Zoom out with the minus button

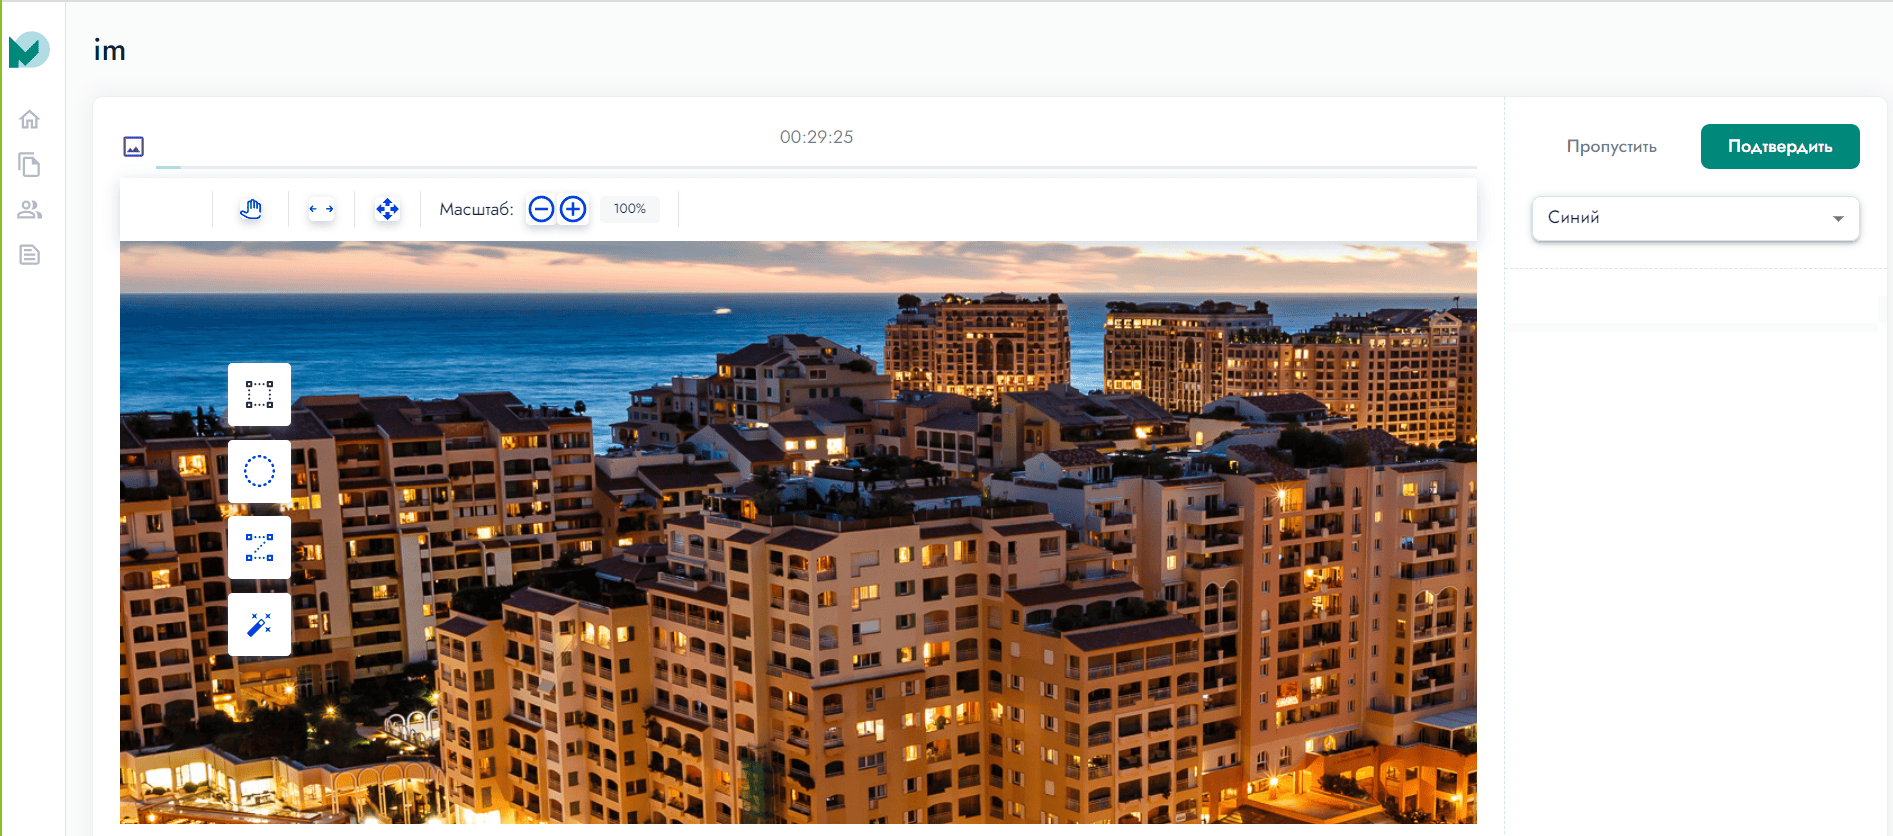(541, 209)
